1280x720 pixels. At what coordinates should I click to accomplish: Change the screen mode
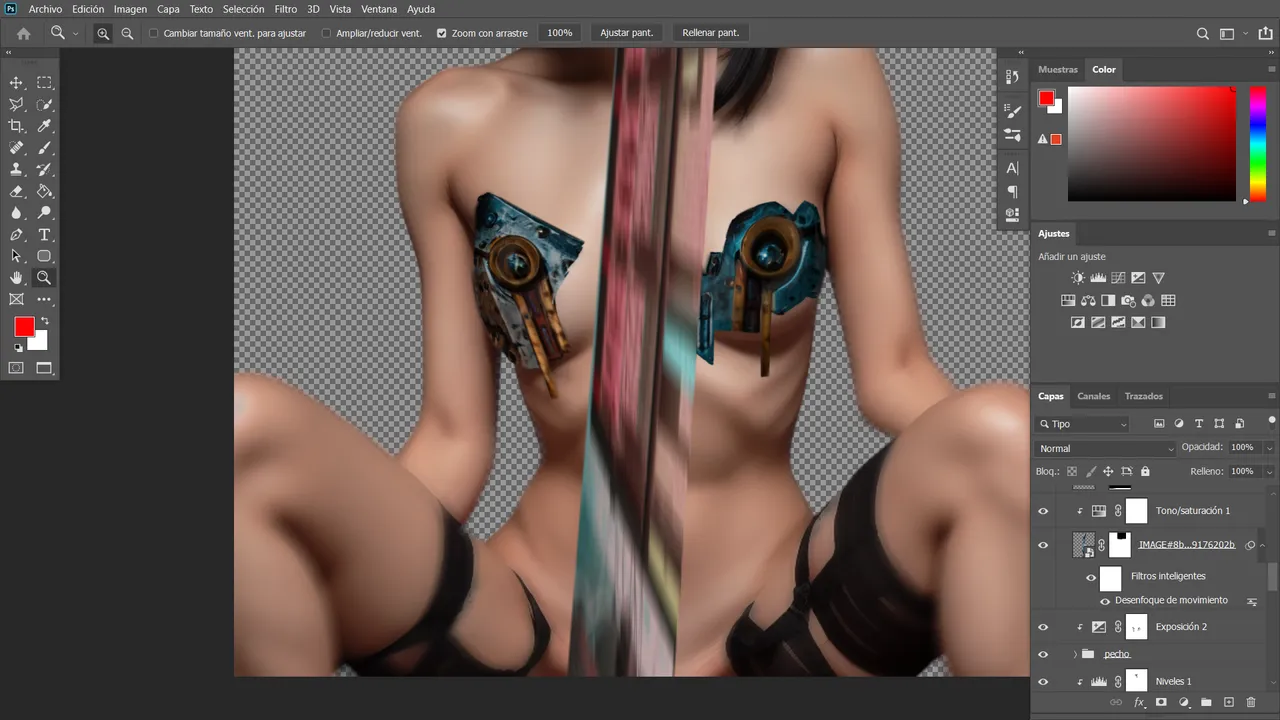pos(44,368)
